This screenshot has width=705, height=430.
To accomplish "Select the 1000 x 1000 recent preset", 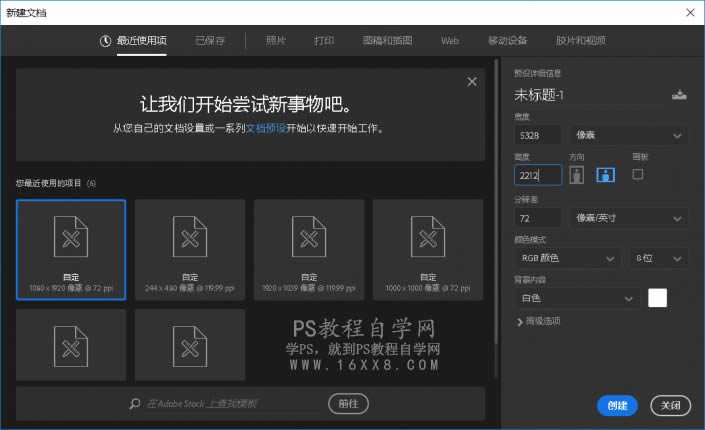I will click(x=427, y=249).
